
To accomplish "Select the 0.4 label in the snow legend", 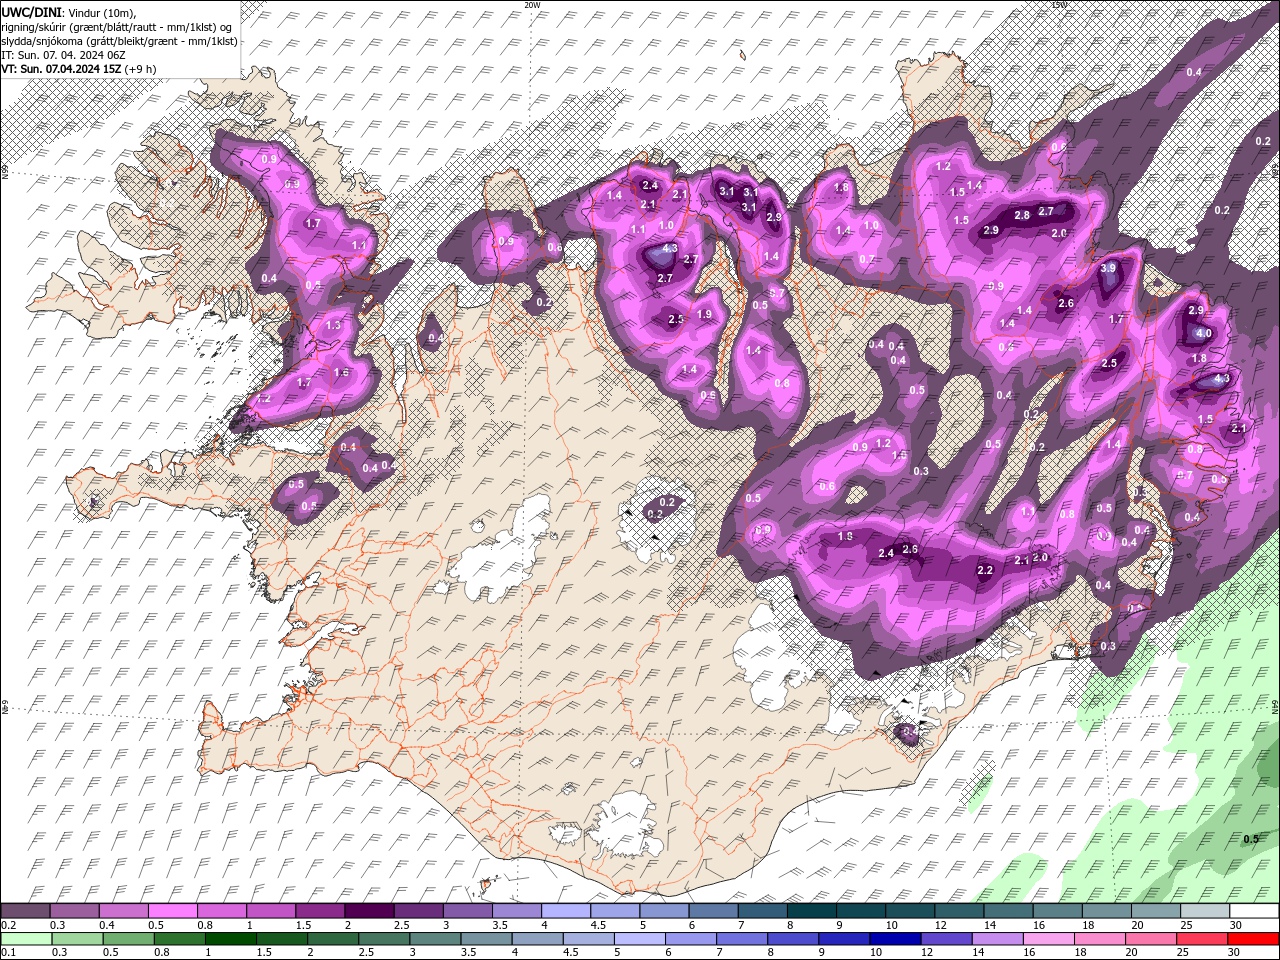I will pos(105,925).
